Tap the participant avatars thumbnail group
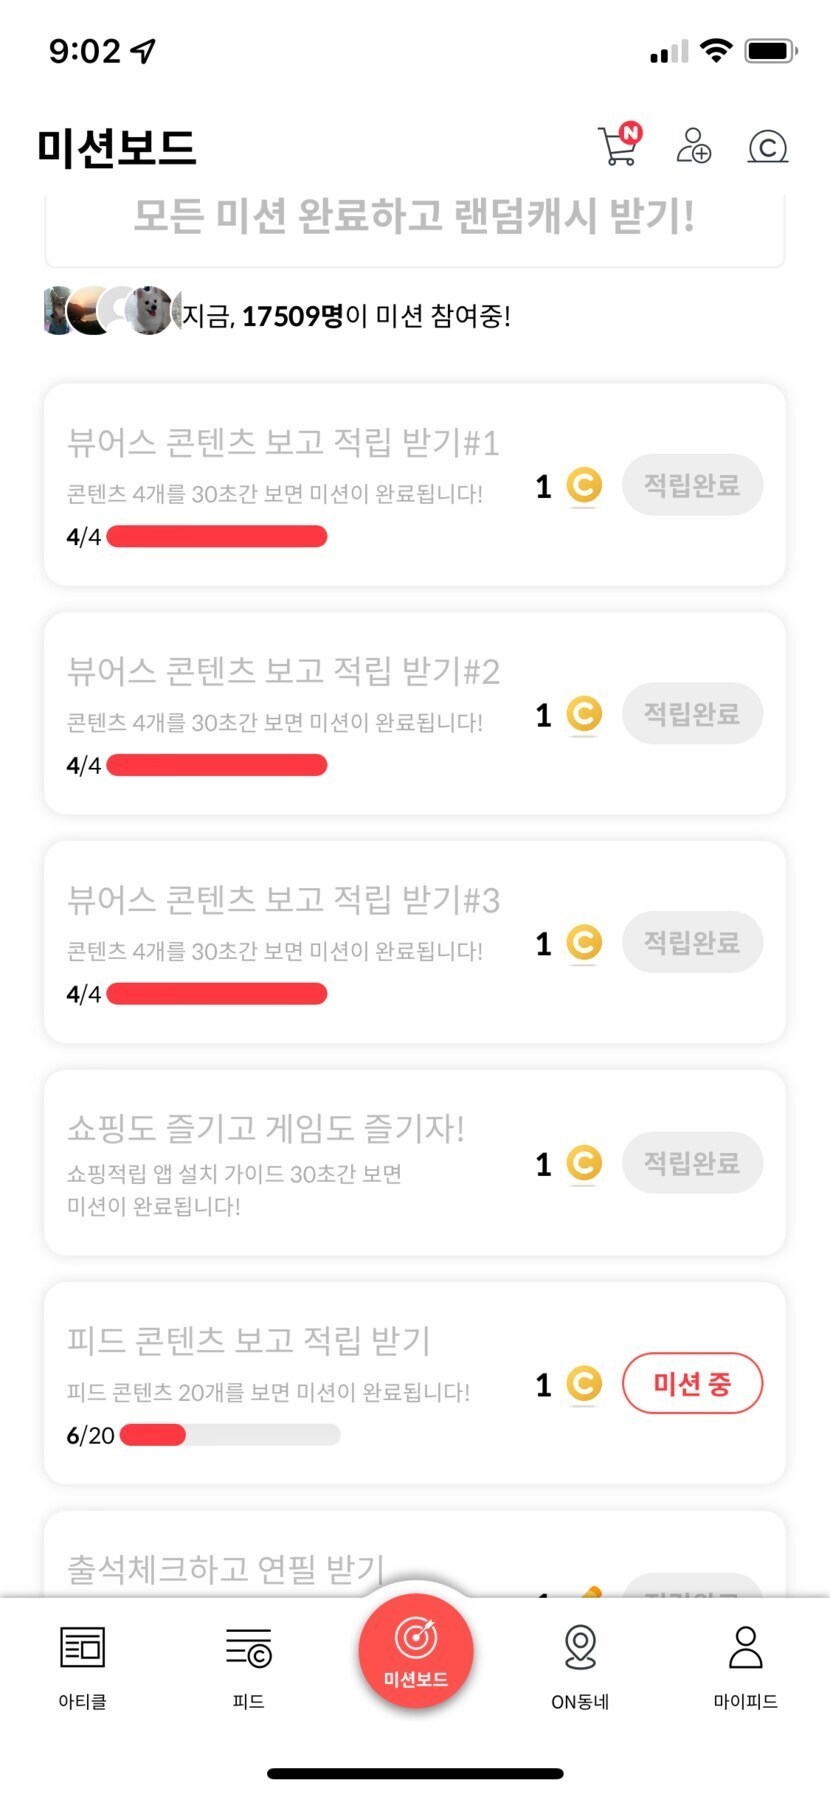The height and width of the screenshot is (1797, 830). coord(111,311)
